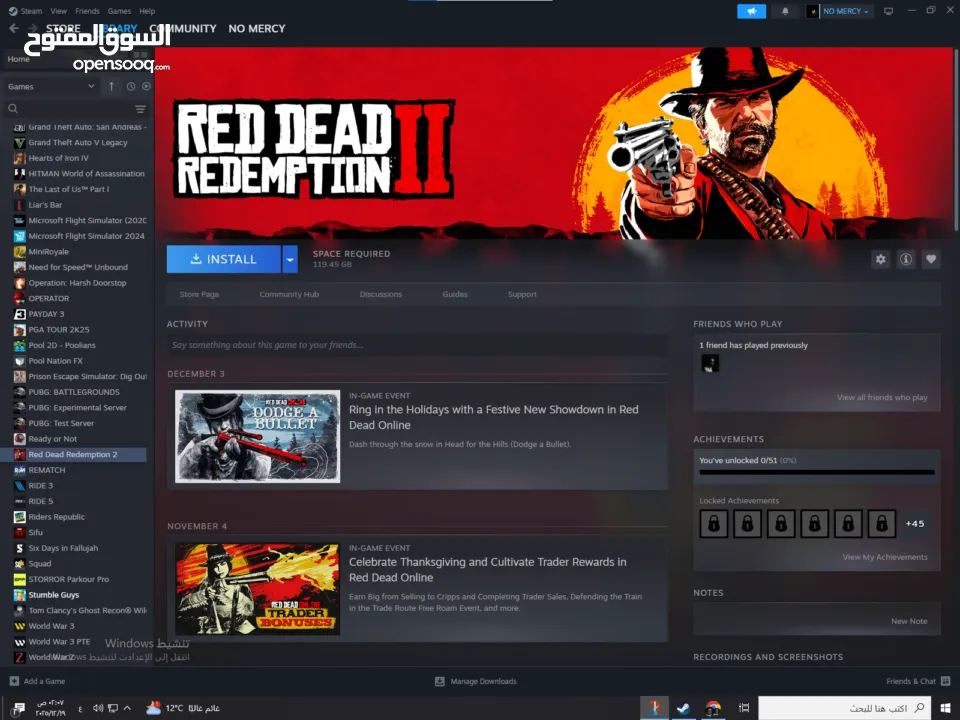Screen dimensions: 960x720
Task: Go to the Community Hub tab
Action: click(289, 294)
